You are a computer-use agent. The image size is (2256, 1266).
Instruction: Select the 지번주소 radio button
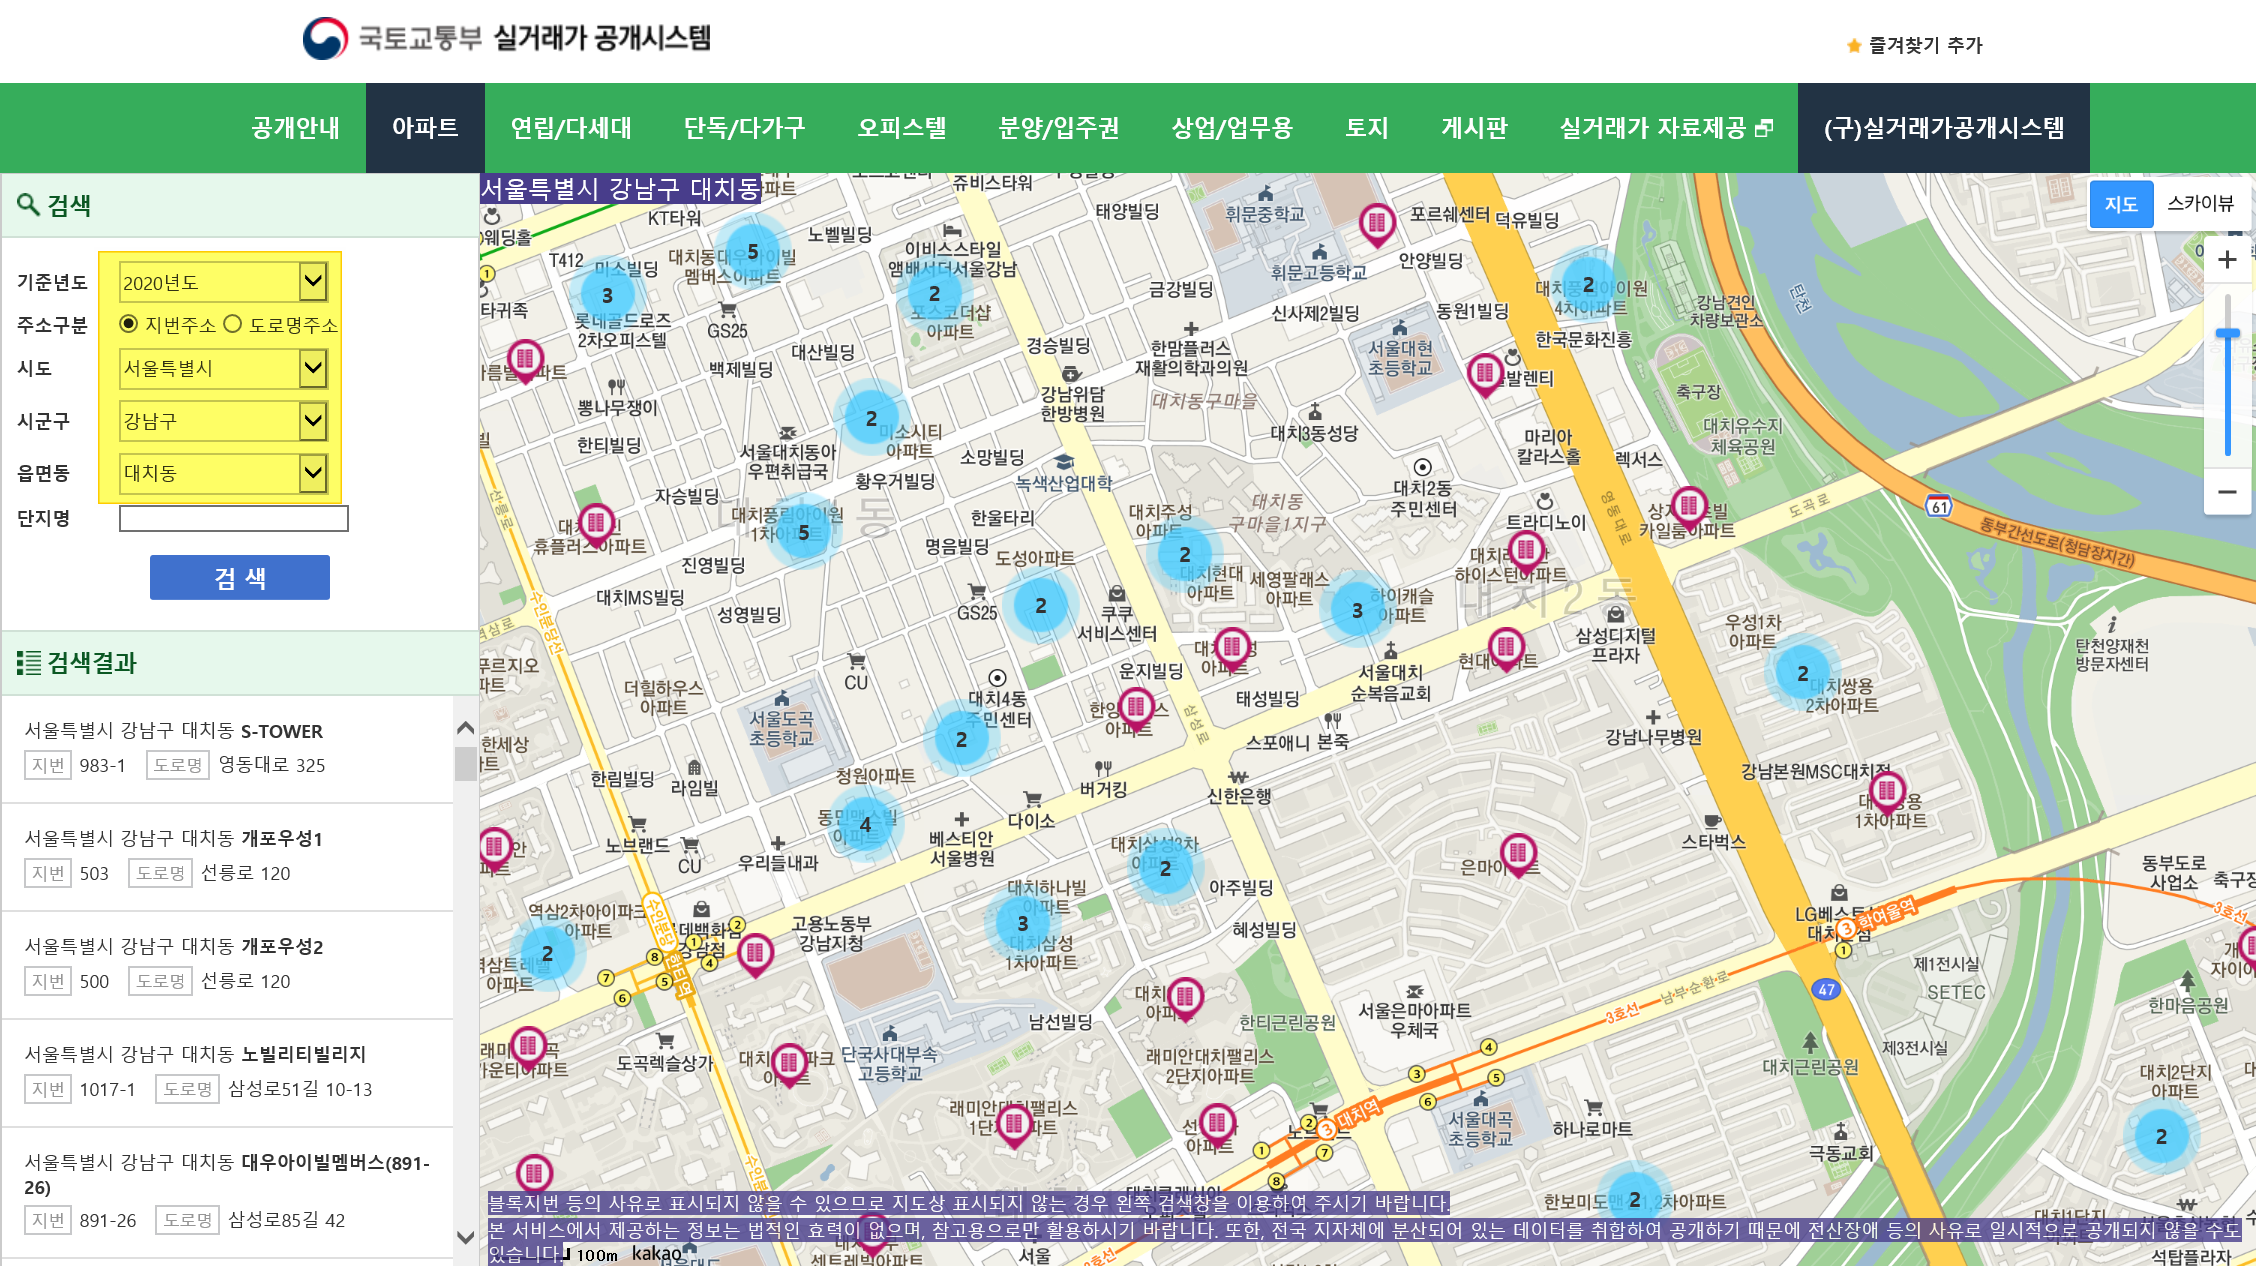point(128,324)
